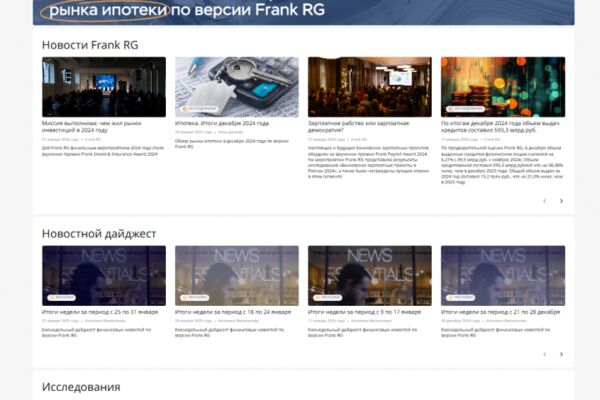Click the summary text under the 593,3 млрд руб. article
This screenshot has width=600, height=400.
pos(502,165)
